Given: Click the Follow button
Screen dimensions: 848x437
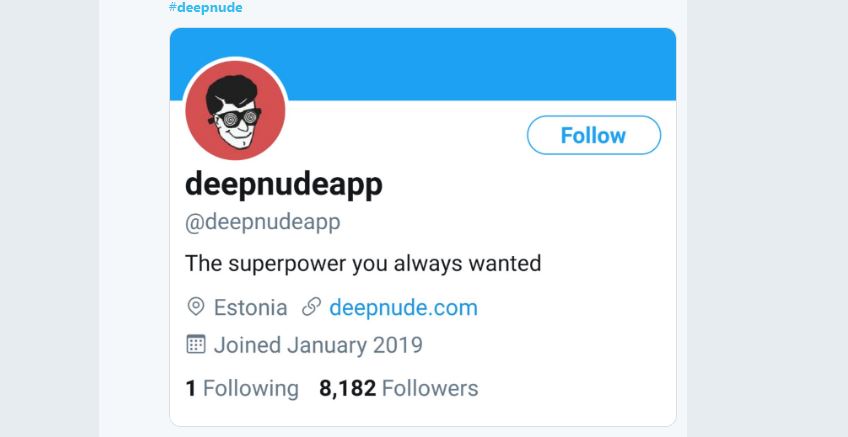Looking at the screenshot, I should pos(593,136).
